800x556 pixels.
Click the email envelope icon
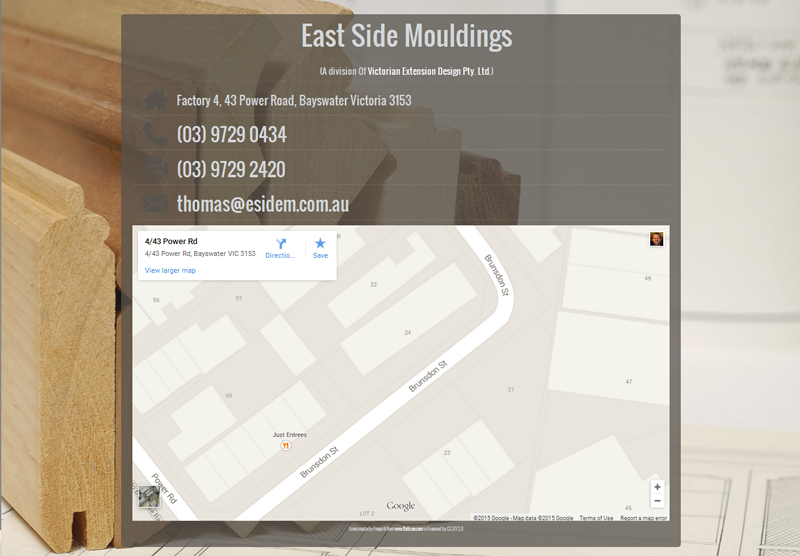pos(155,204)
